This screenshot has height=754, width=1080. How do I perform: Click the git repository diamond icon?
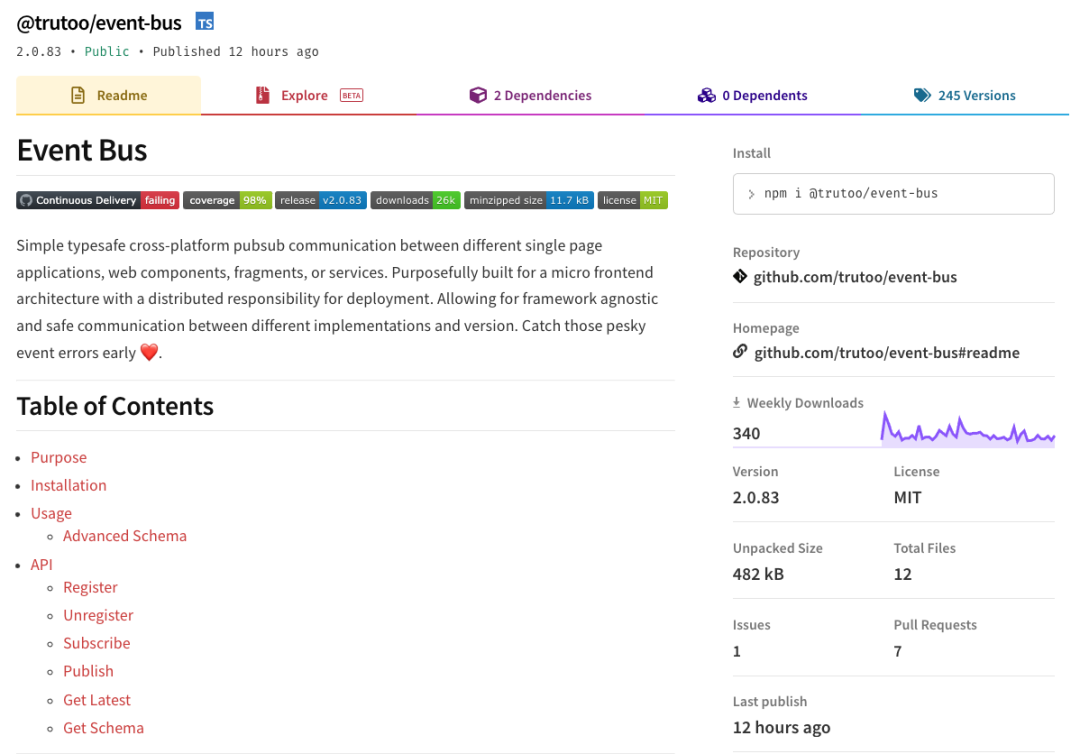pos(740,277)
